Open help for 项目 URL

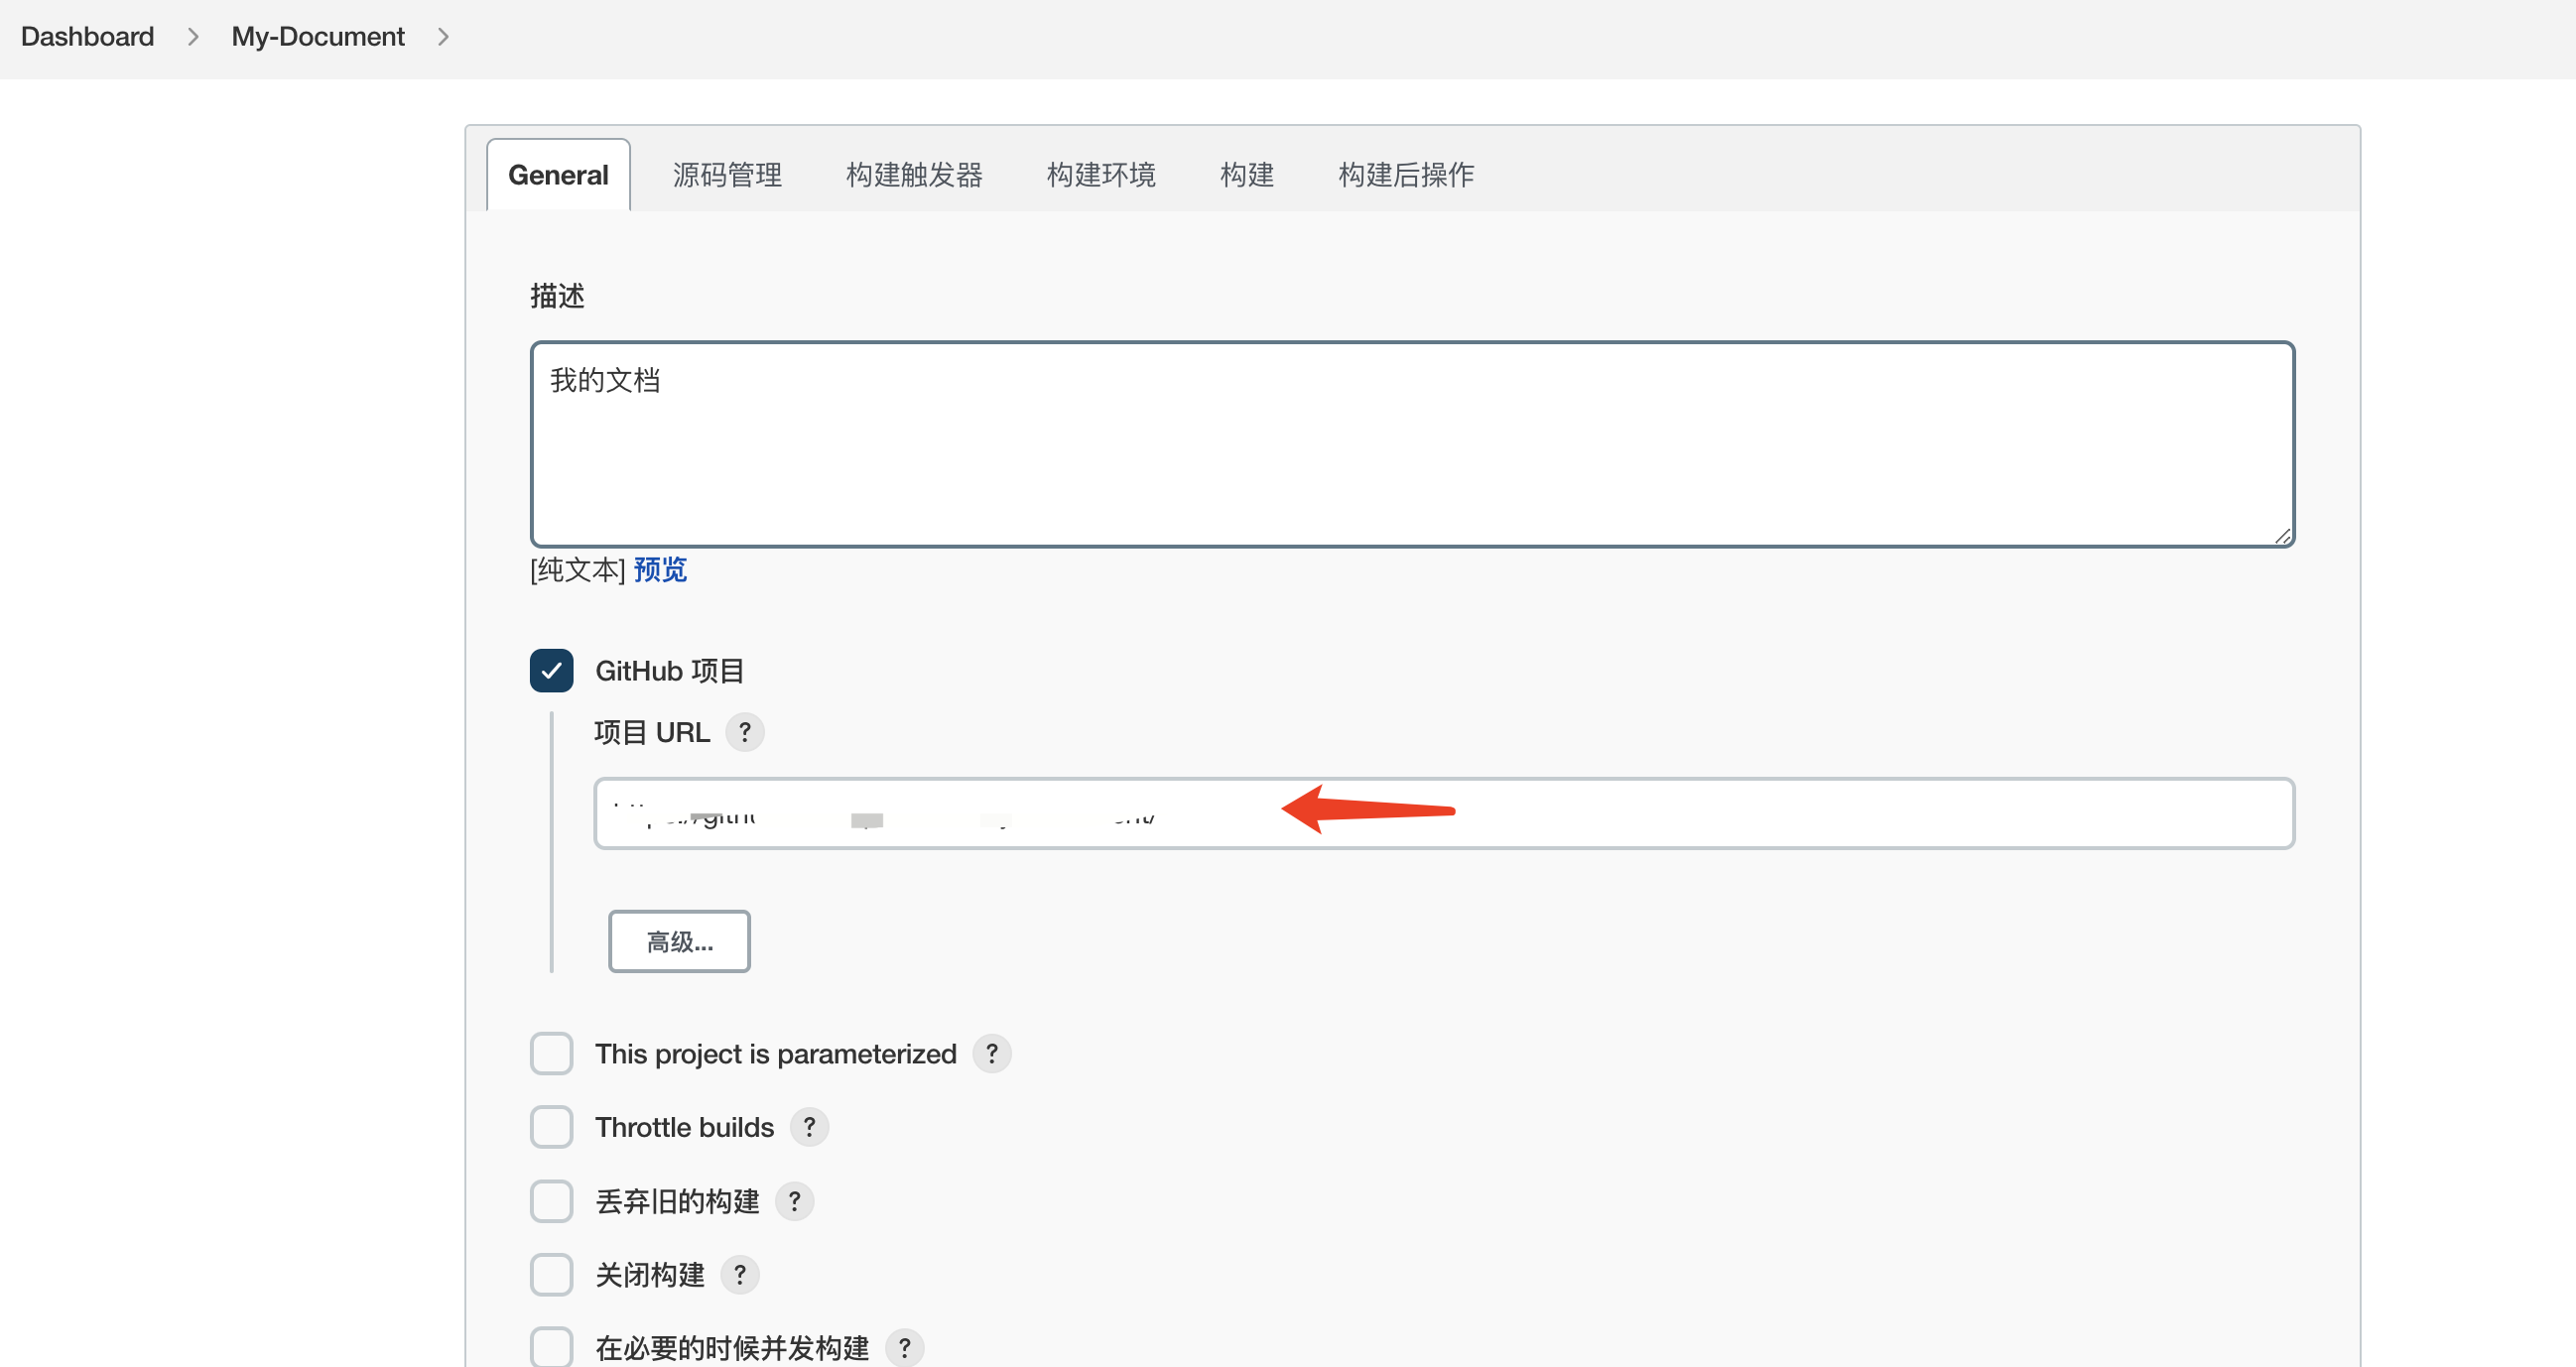(x=745, y=732)
